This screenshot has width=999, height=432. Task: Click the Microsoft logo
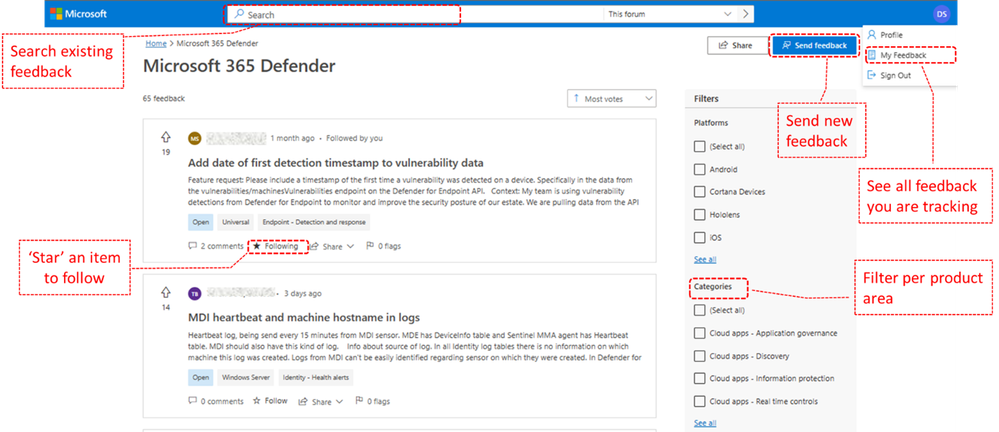point(78,14)
